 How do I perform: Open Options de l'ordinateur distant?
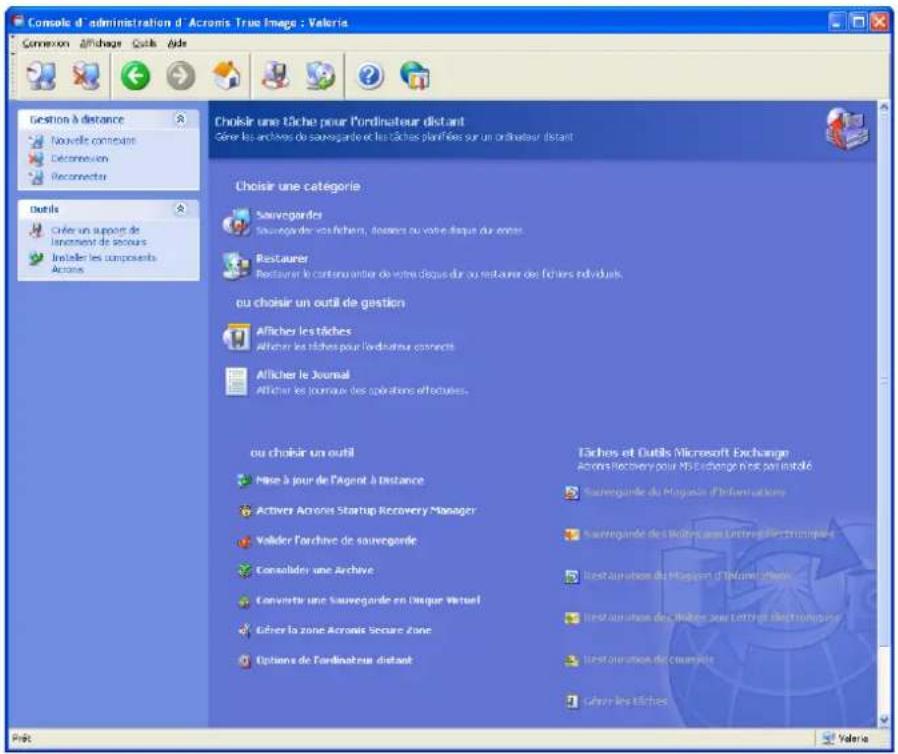(x=334, y=660)
